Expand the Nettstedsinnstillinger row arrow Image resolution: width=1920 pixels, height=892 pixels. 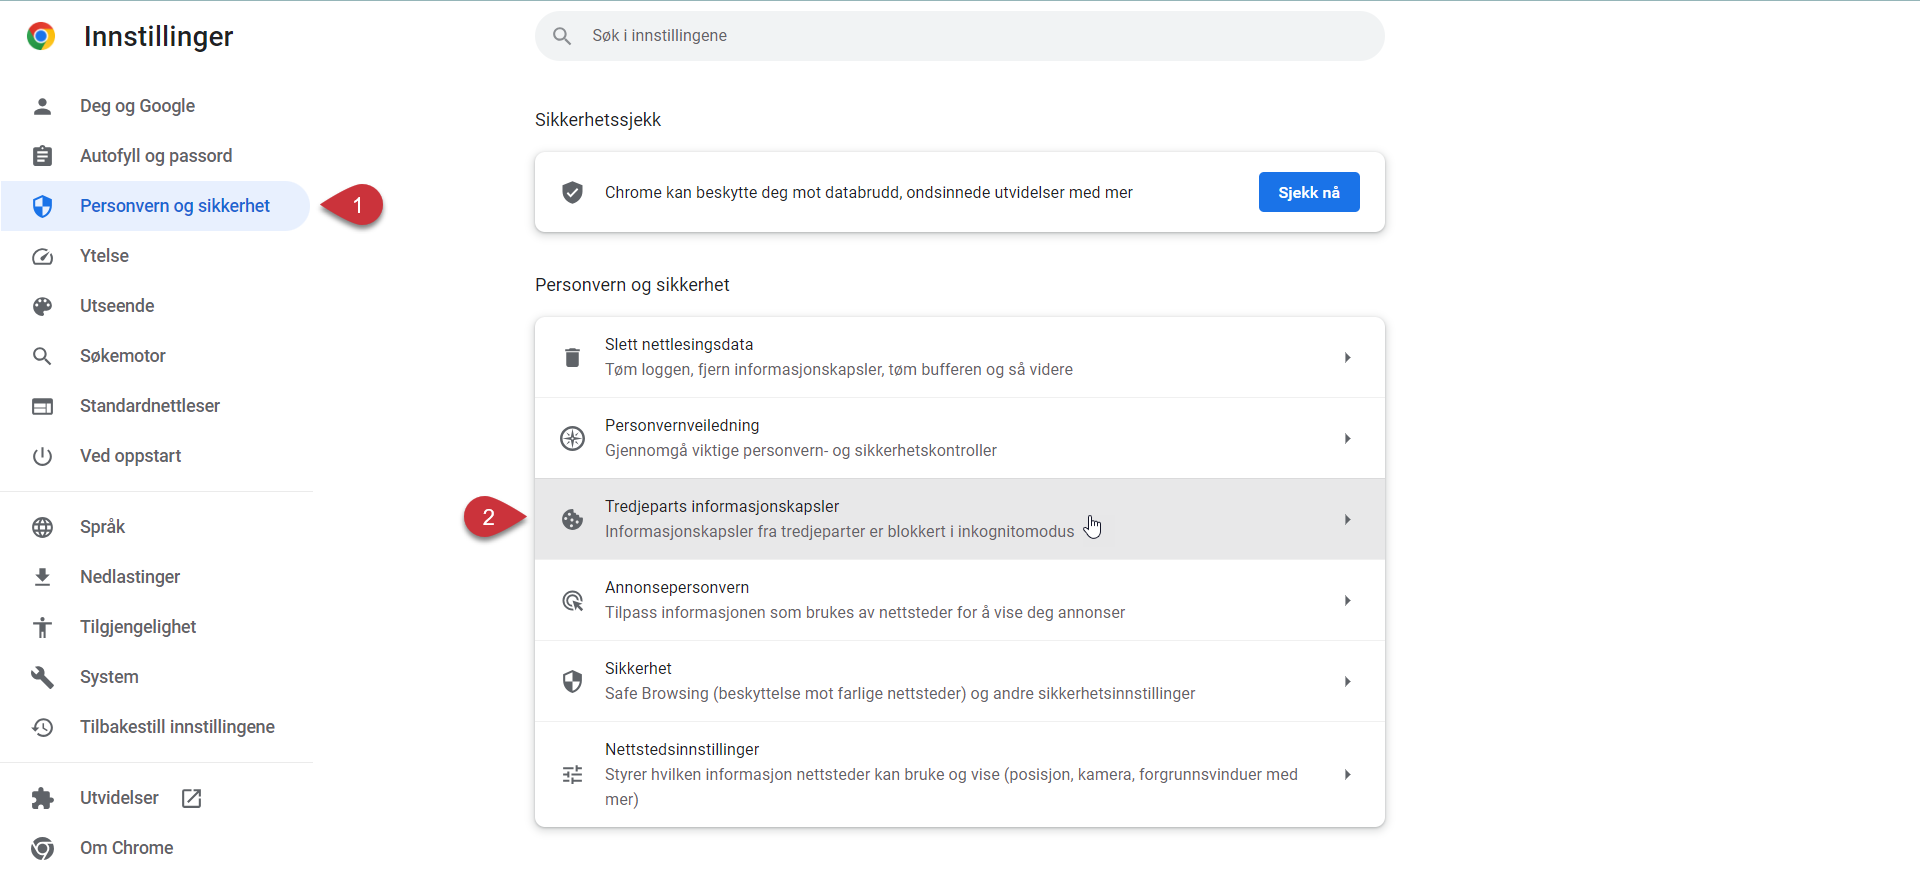pos(1347,774)
